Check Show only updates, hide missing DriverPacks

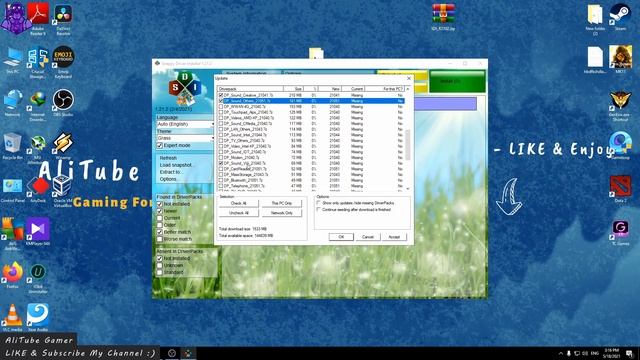318,203
